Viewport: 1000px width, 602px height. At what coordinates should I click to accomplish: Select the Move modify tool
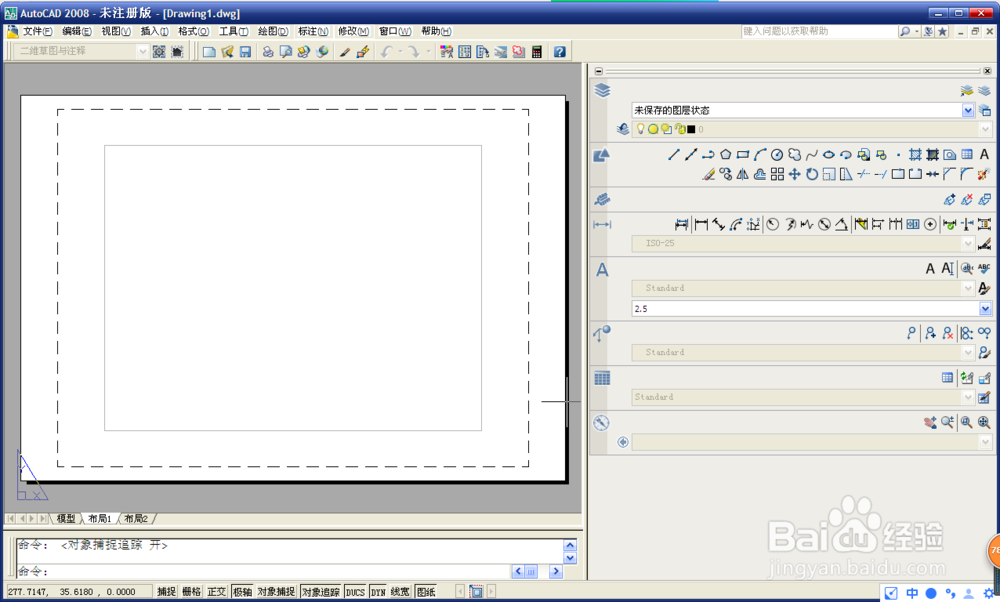pyautogui.click(x=794, y=174)
